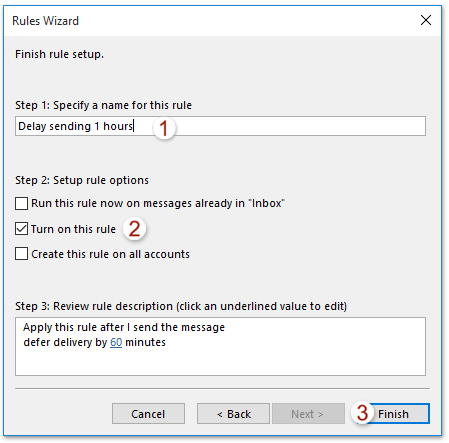Close the Rules Wizard dialog with X
Screen dimensions: 449x443
coord(426,20)
